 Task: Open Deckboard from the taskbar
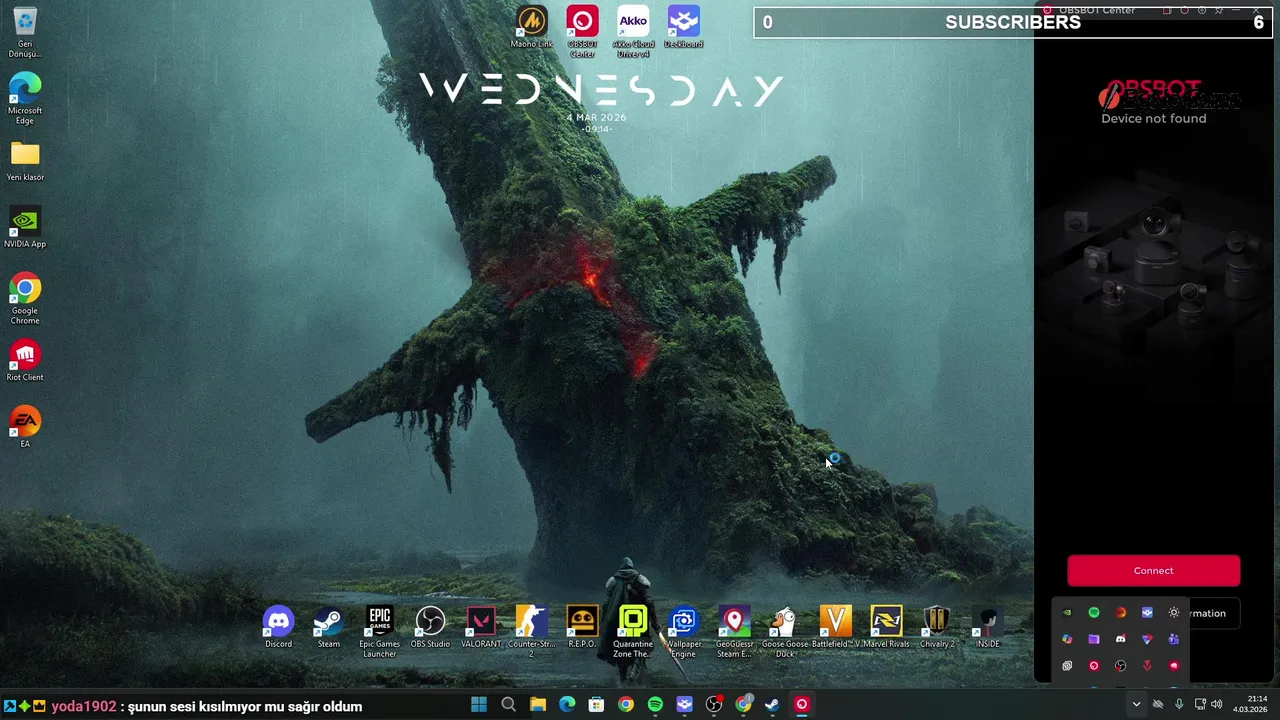click(684, 705)
